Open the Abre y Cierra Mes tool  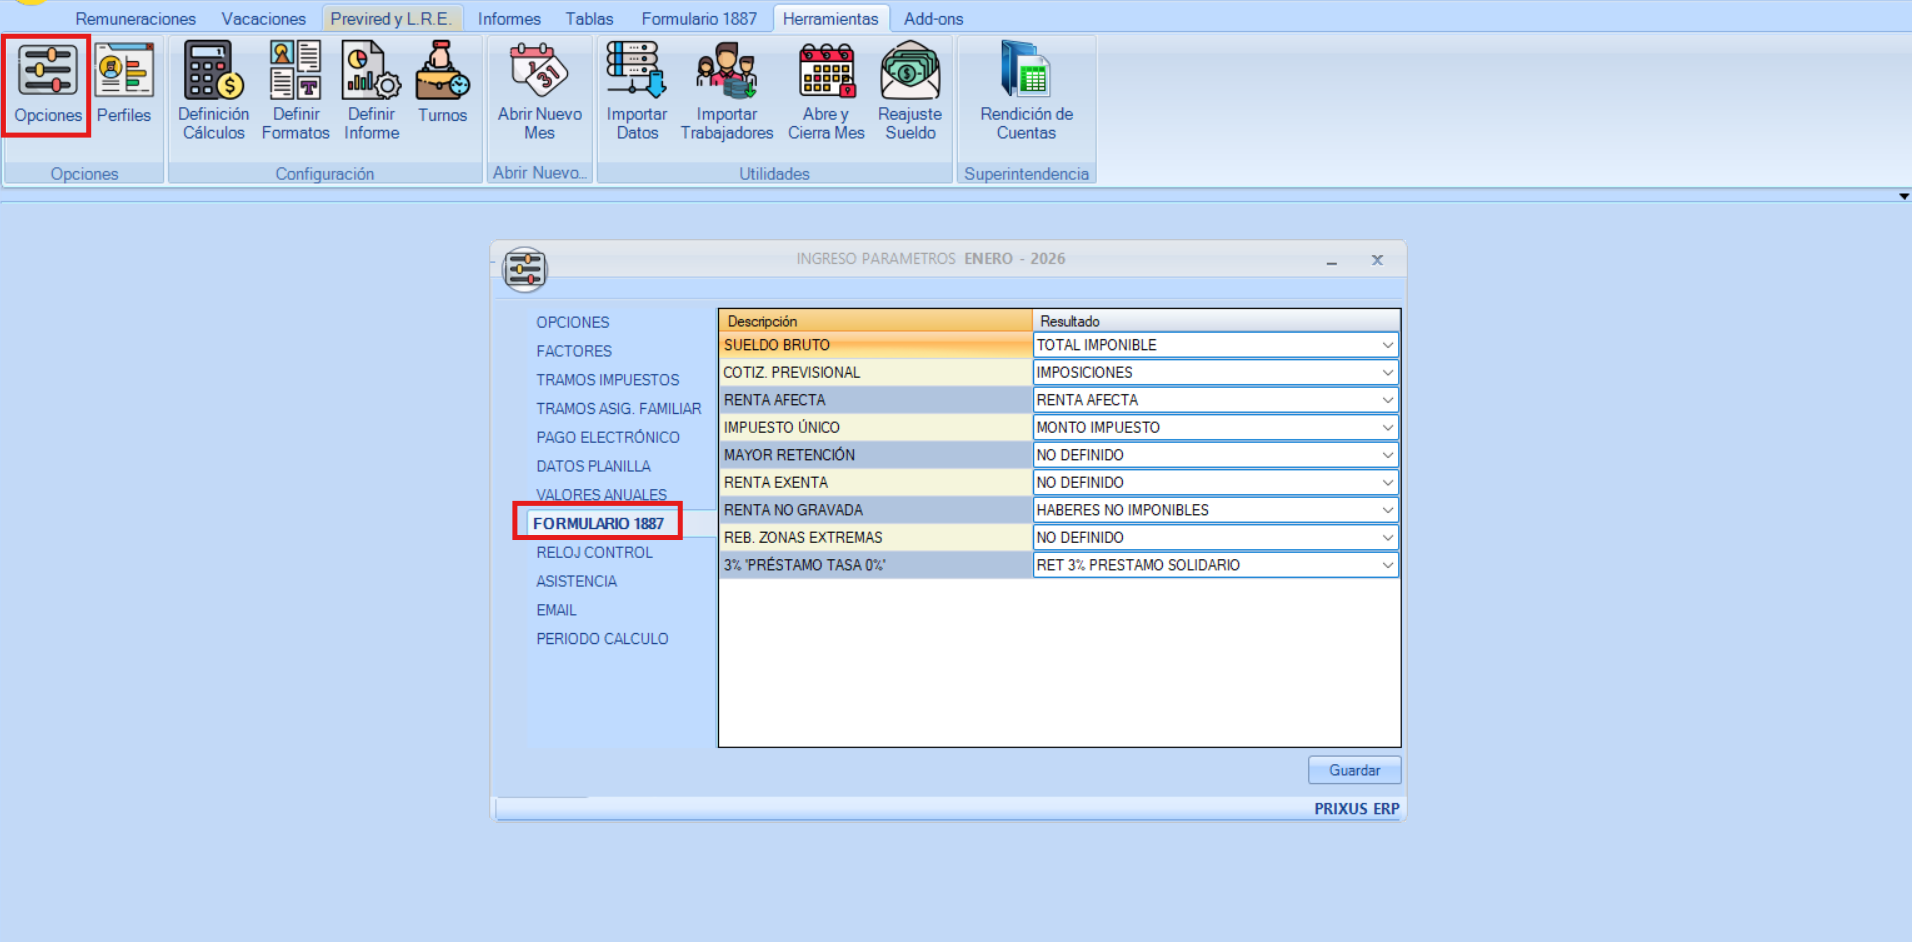[x=826, y=72]
